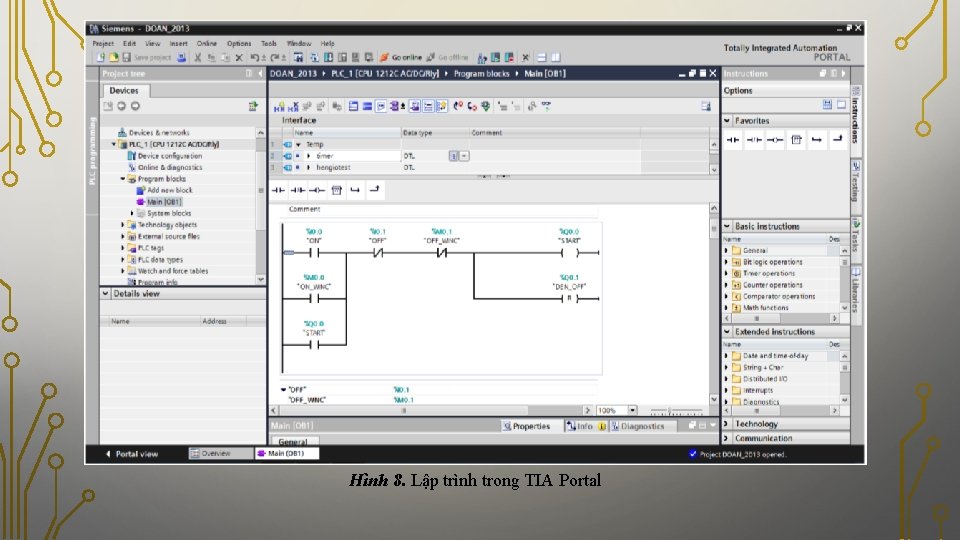
Task: Open the Insert menu
Action: point(179,43)
